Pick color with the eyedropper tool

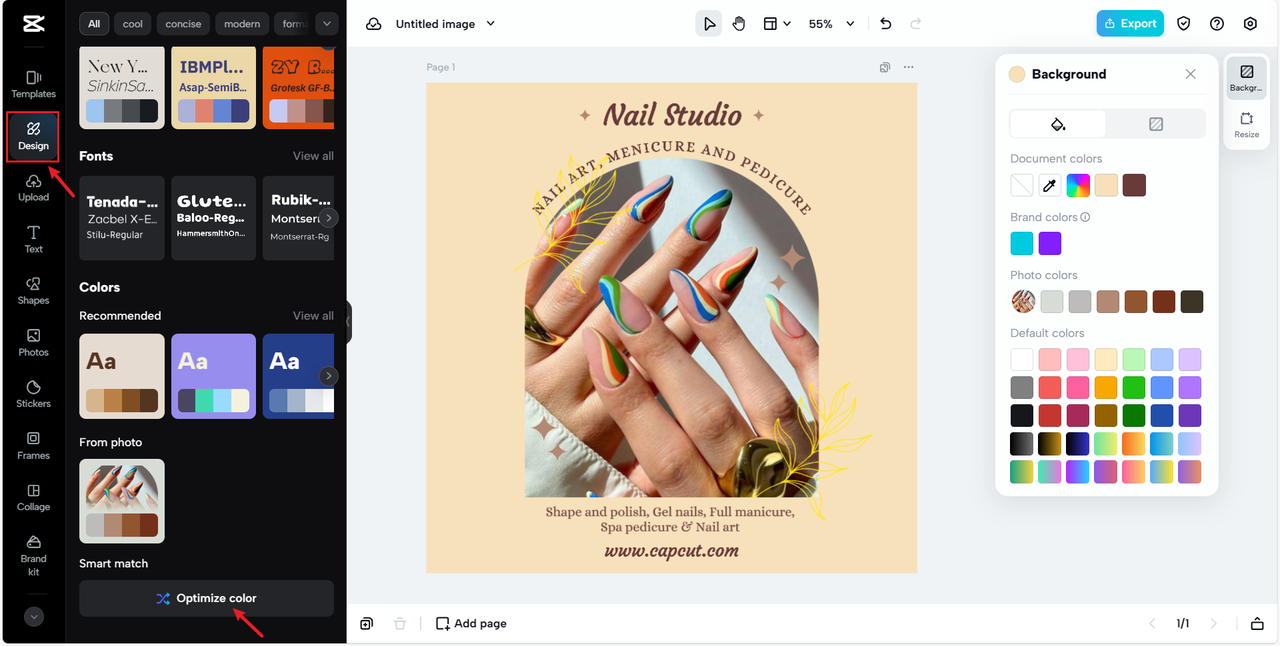click(1050, 185)
